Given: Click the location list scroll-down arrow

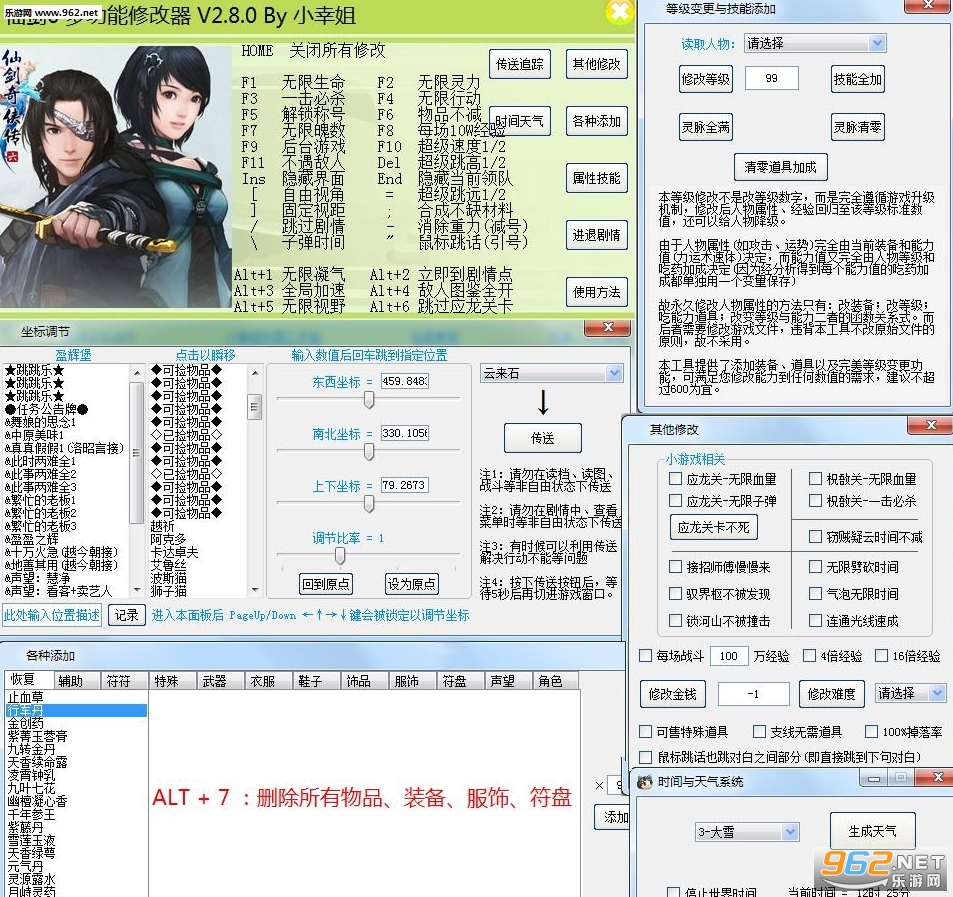Looking at the screenshot, I should pyautogui.click(x=137, y=589).
